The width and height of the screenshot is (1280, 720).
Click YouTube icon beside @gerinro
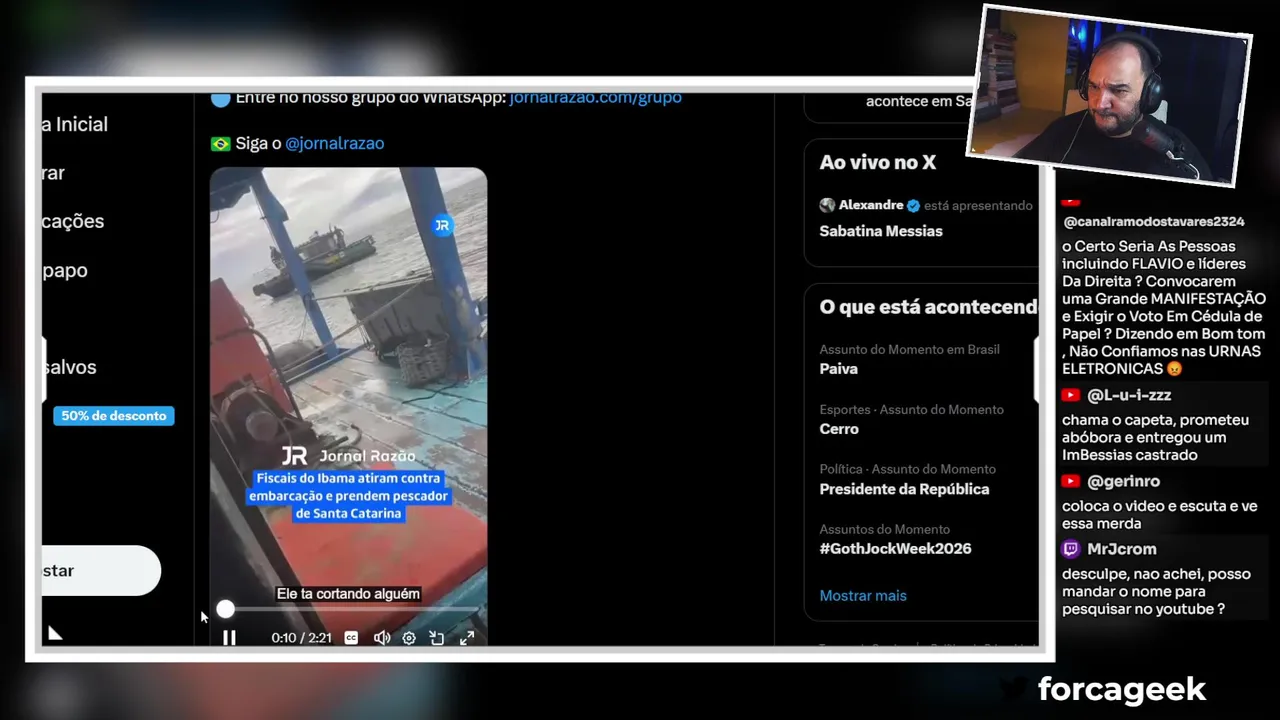1071,482
